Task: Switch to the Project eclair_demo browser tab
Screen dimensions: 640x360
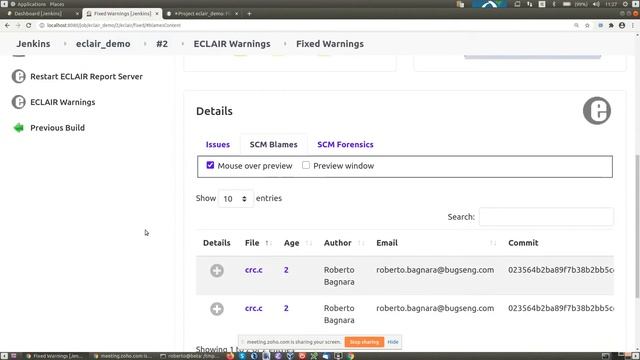Action: 202,13
